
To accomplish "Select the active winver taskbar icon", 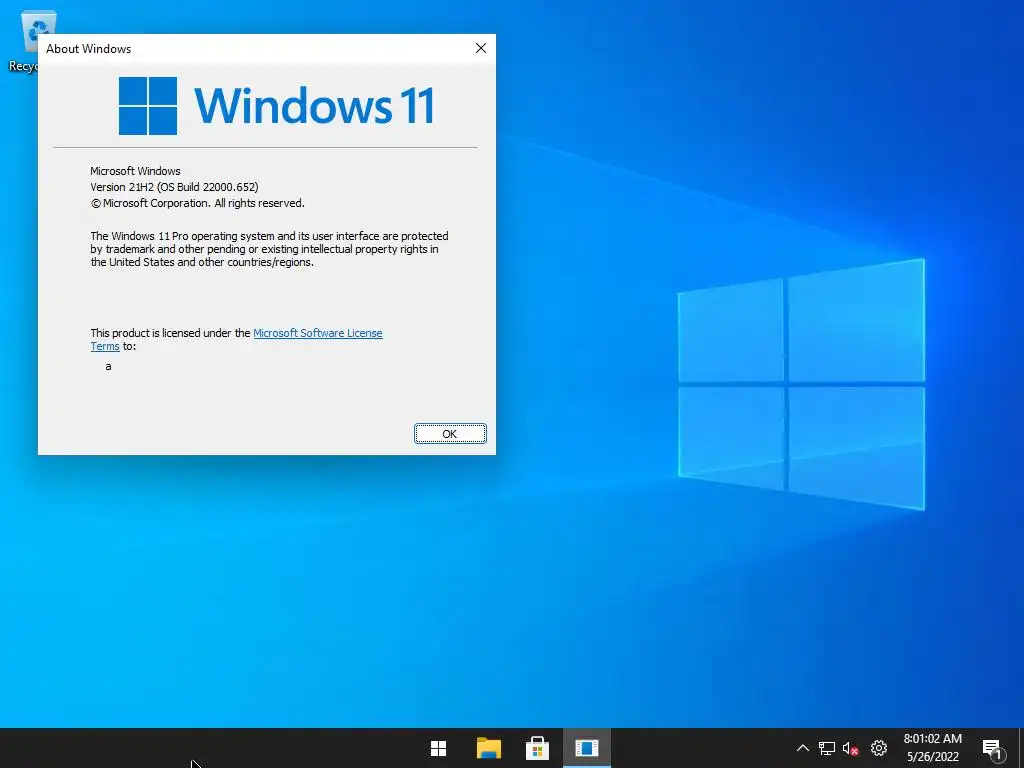I will pyautogui.click(x=586, y=748).
